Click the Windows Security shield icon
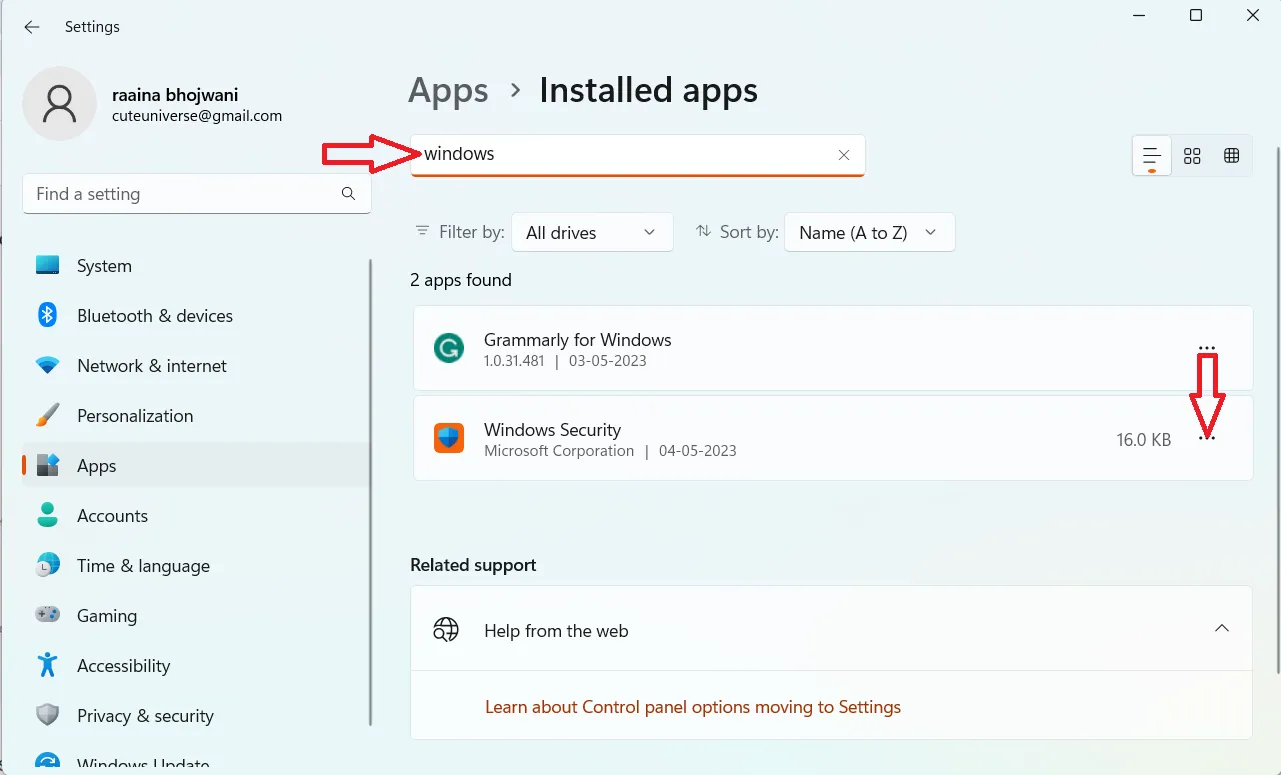Viewport: 1281px width, 775px height. point(449,438)
